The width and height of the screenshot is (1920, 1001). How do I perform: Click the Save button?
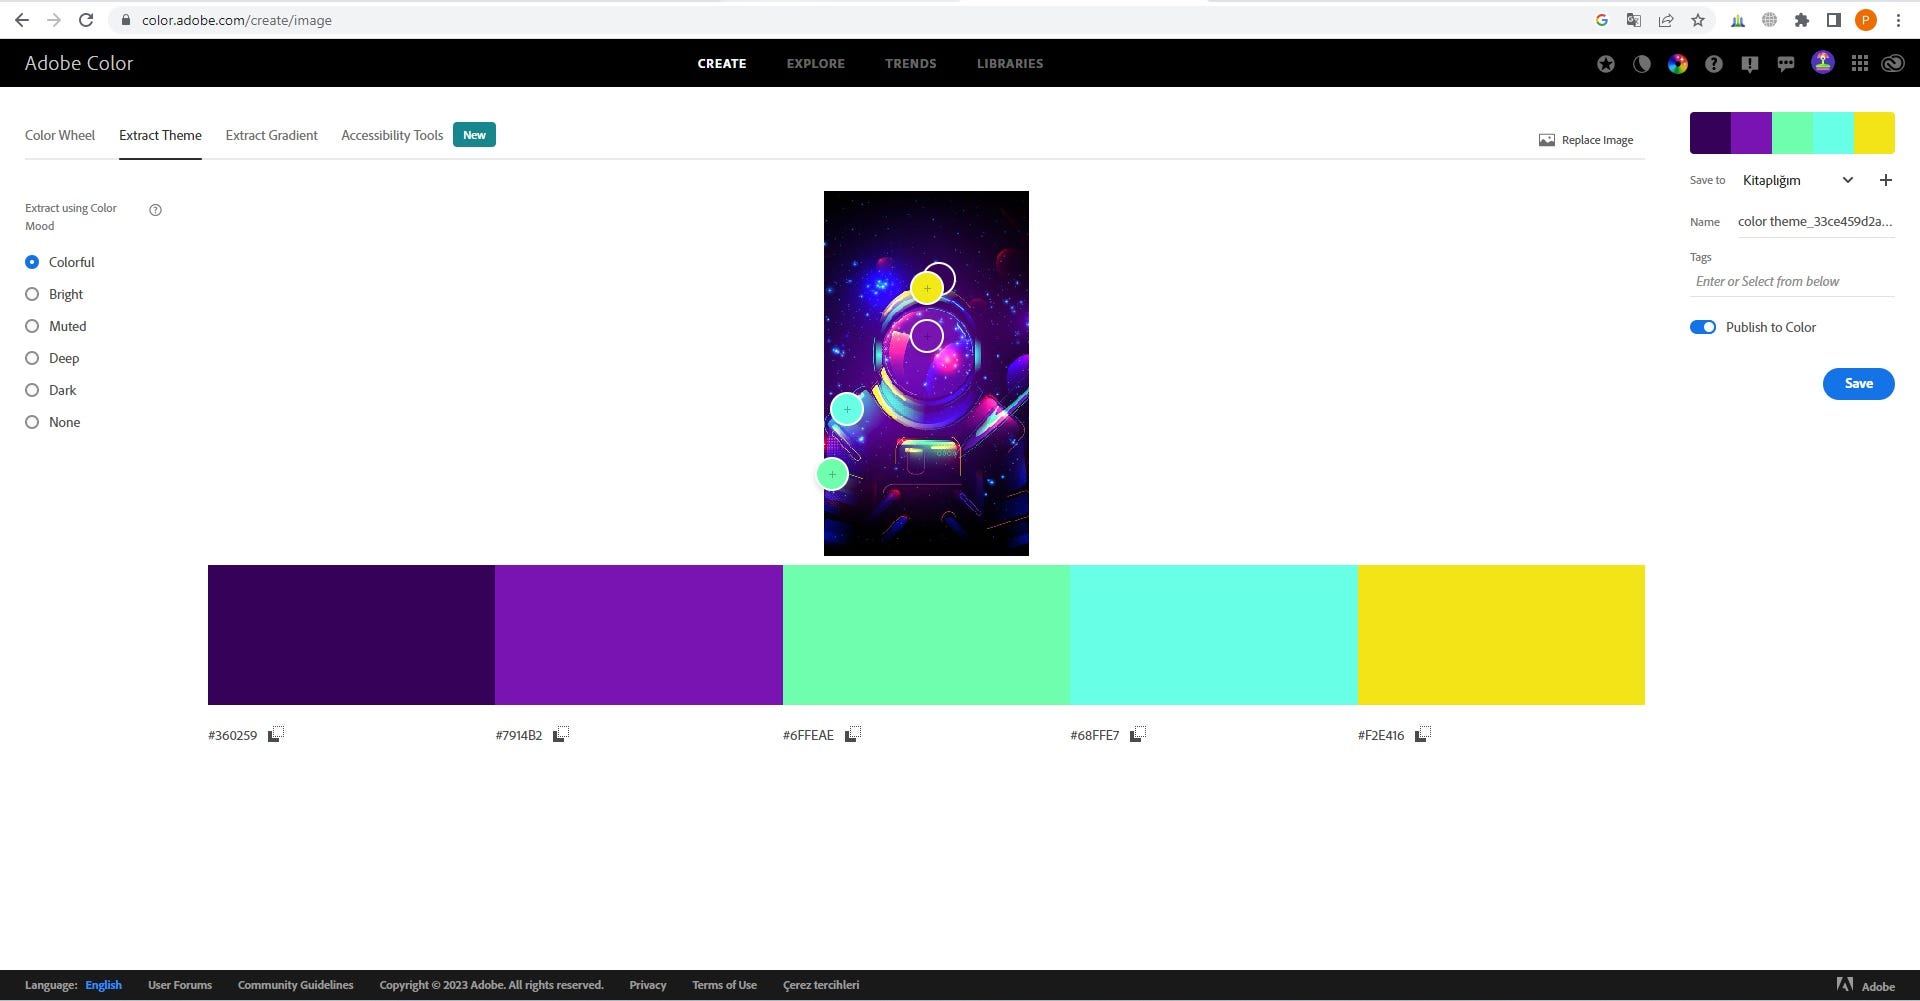click(x=1858, y=384)
